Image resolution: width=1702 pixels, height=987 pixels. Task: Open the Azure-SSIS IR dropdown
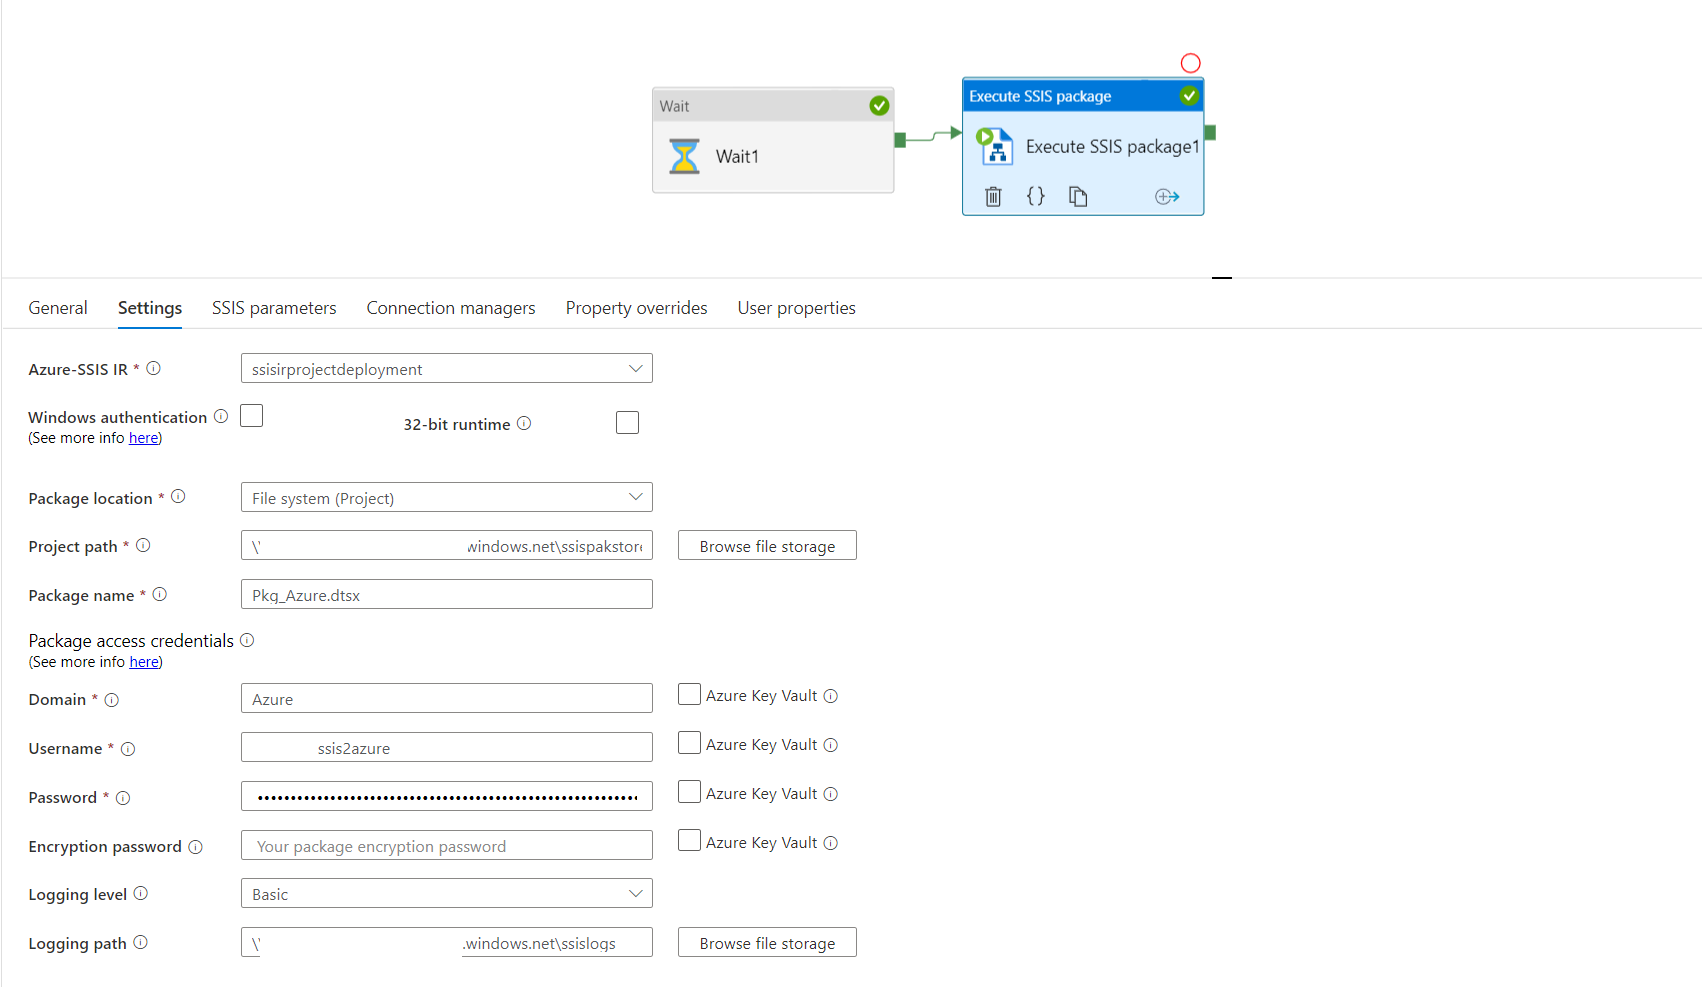447,368
